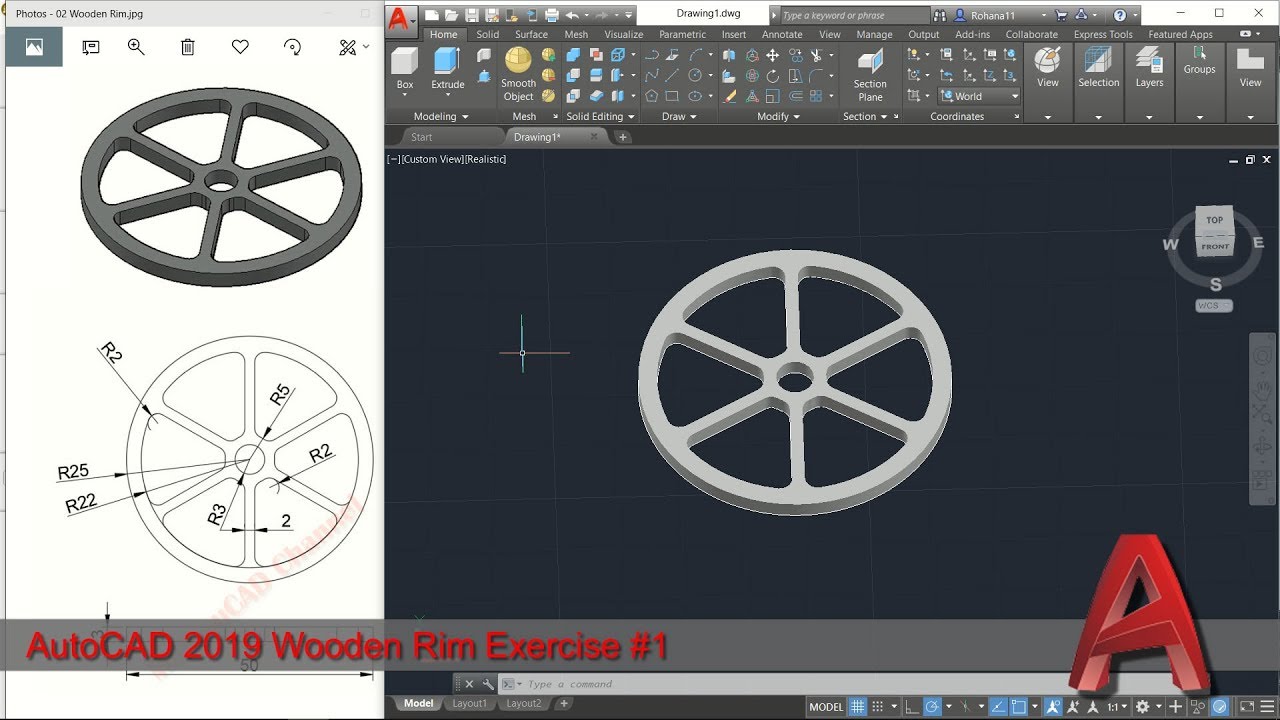The image size is (1280, 720).
Task: Click the search binoculars icon
Action: [x=939, y=15]
